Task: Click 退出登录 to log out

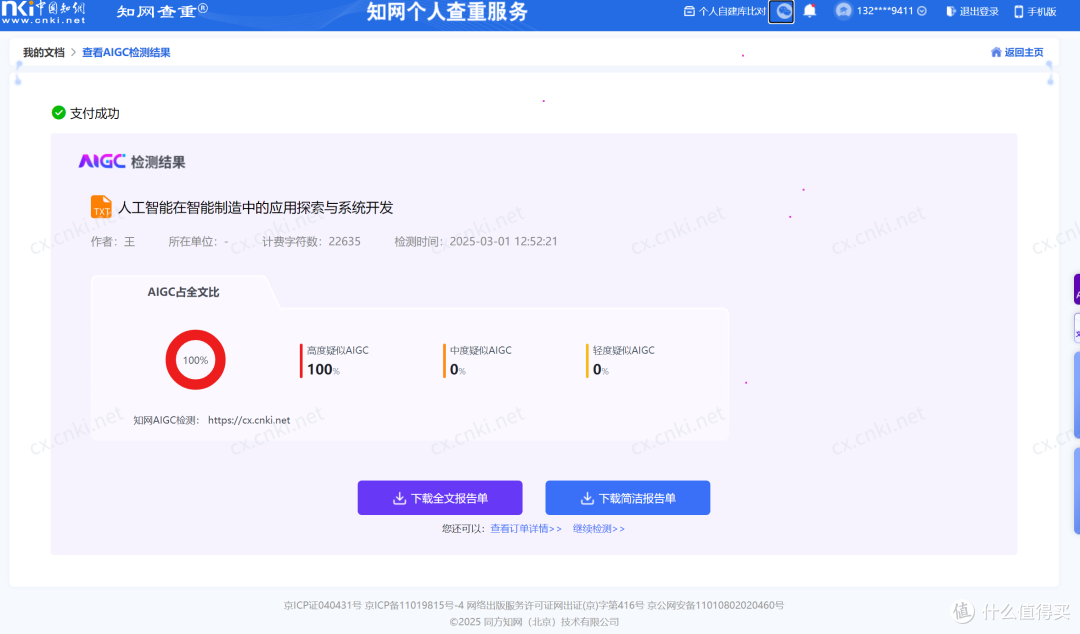Action: click(973, 11)
